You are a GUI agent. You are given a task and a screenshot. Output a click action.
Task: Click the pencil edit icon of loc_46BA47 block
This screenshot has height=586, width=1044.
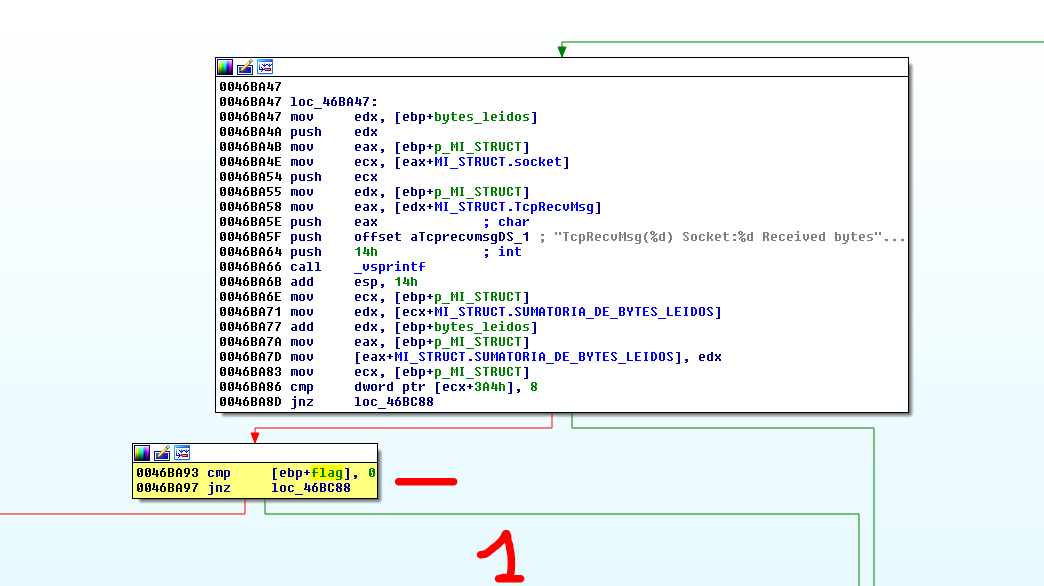(245, 67)
